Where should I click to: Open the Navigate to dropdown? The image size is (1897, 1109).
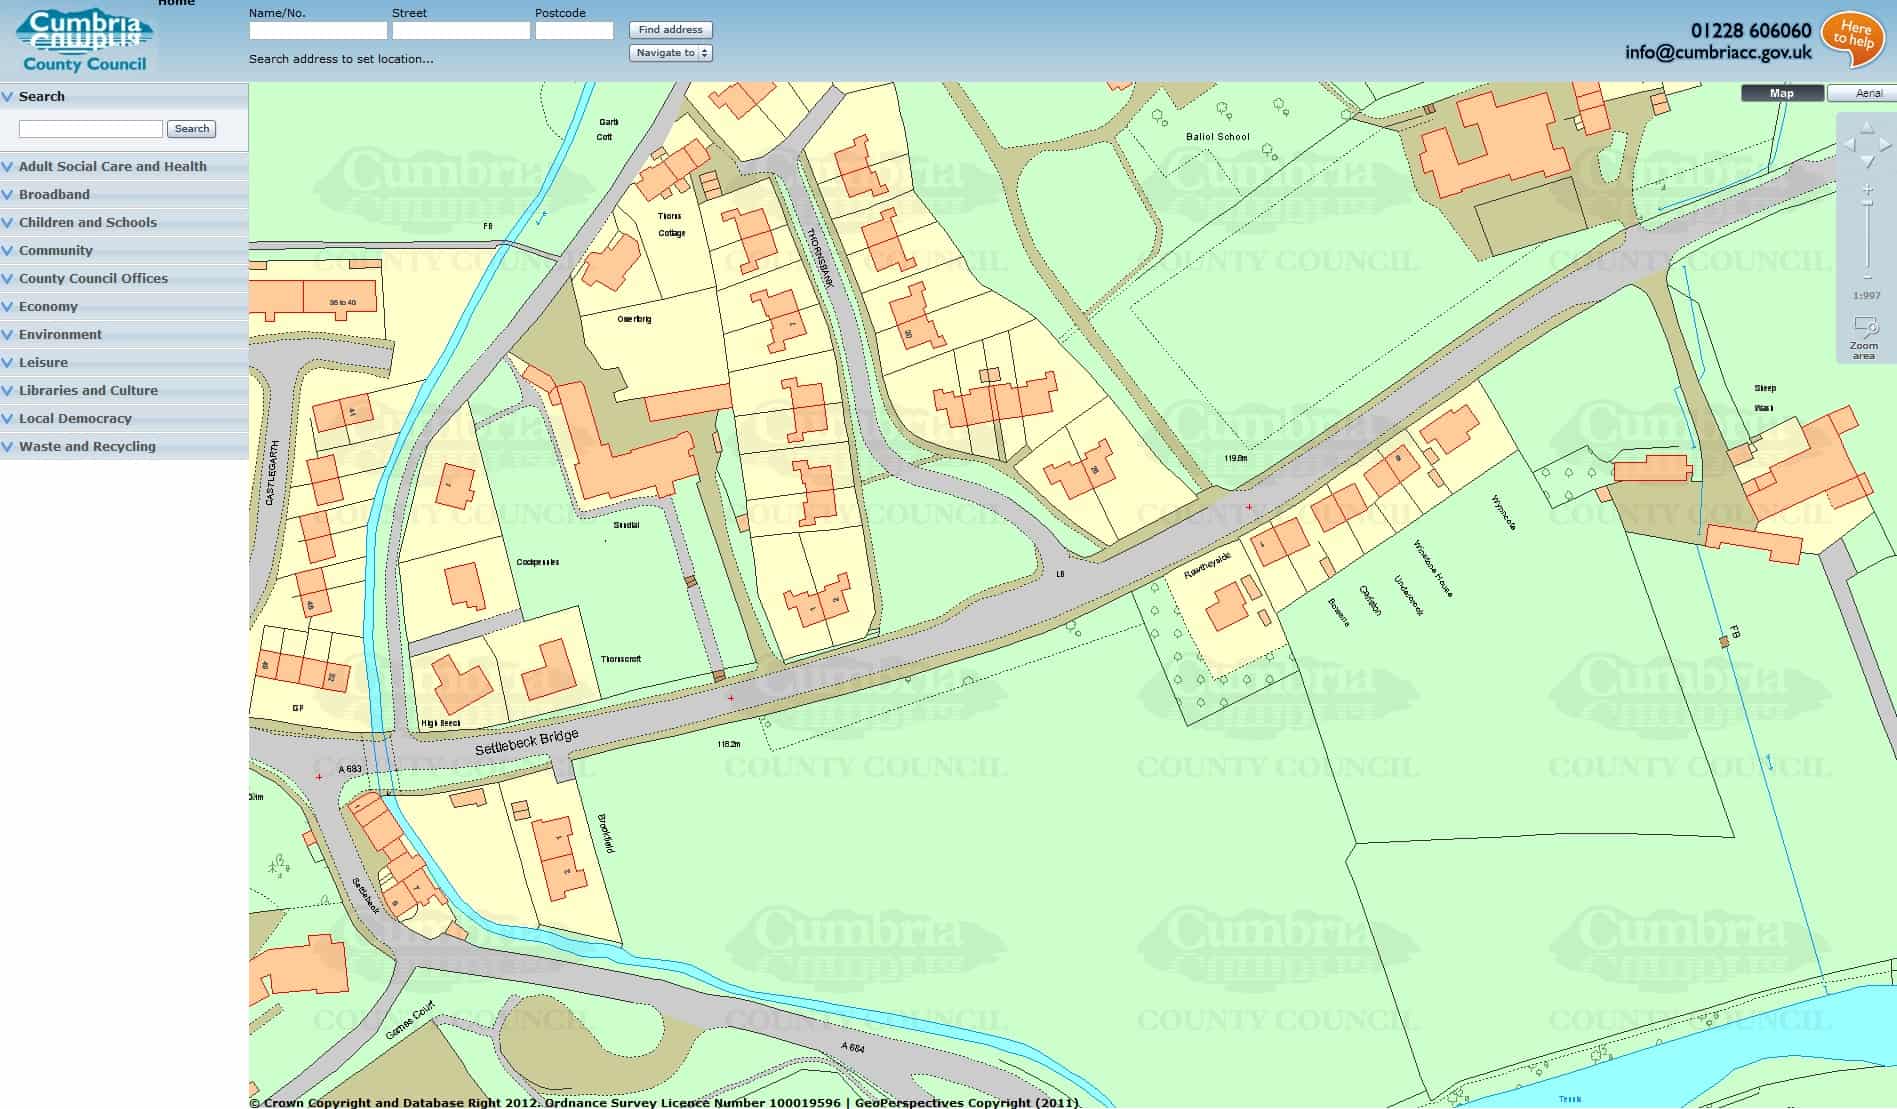tap(670, 53)
